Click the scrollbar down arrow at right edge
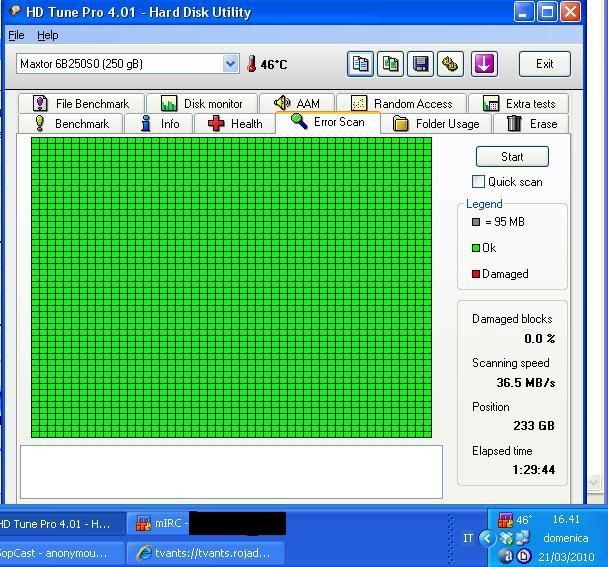 pos(594,483)
